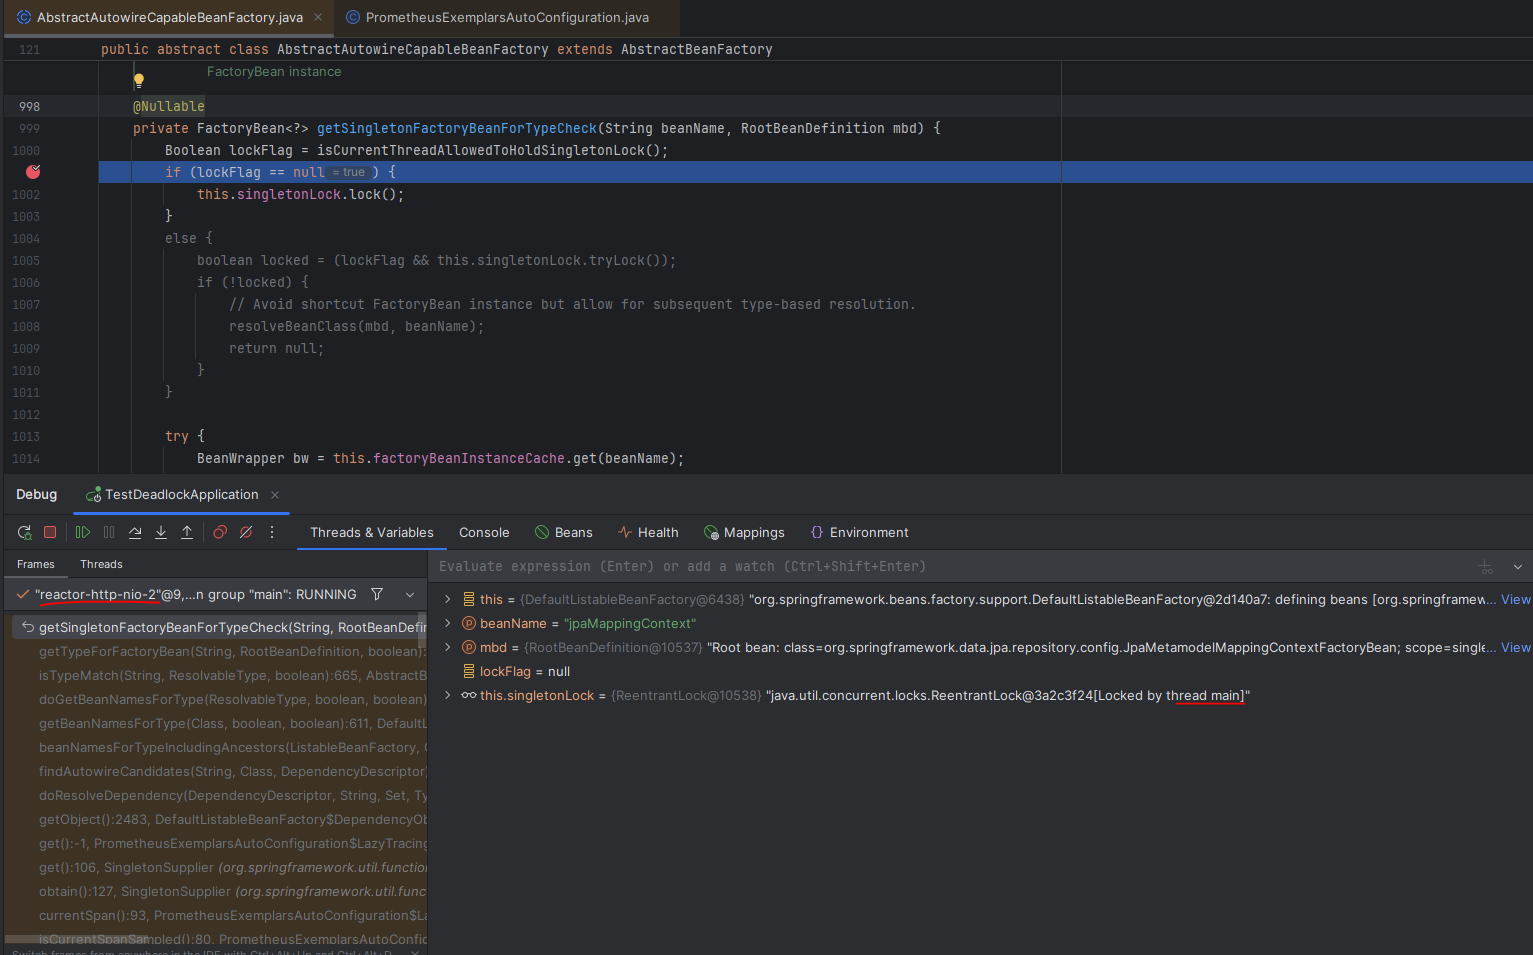The image size is (1533, 955).
Task: Click the breakpoint marker in the gutter
Action: [x=33, y=172]
